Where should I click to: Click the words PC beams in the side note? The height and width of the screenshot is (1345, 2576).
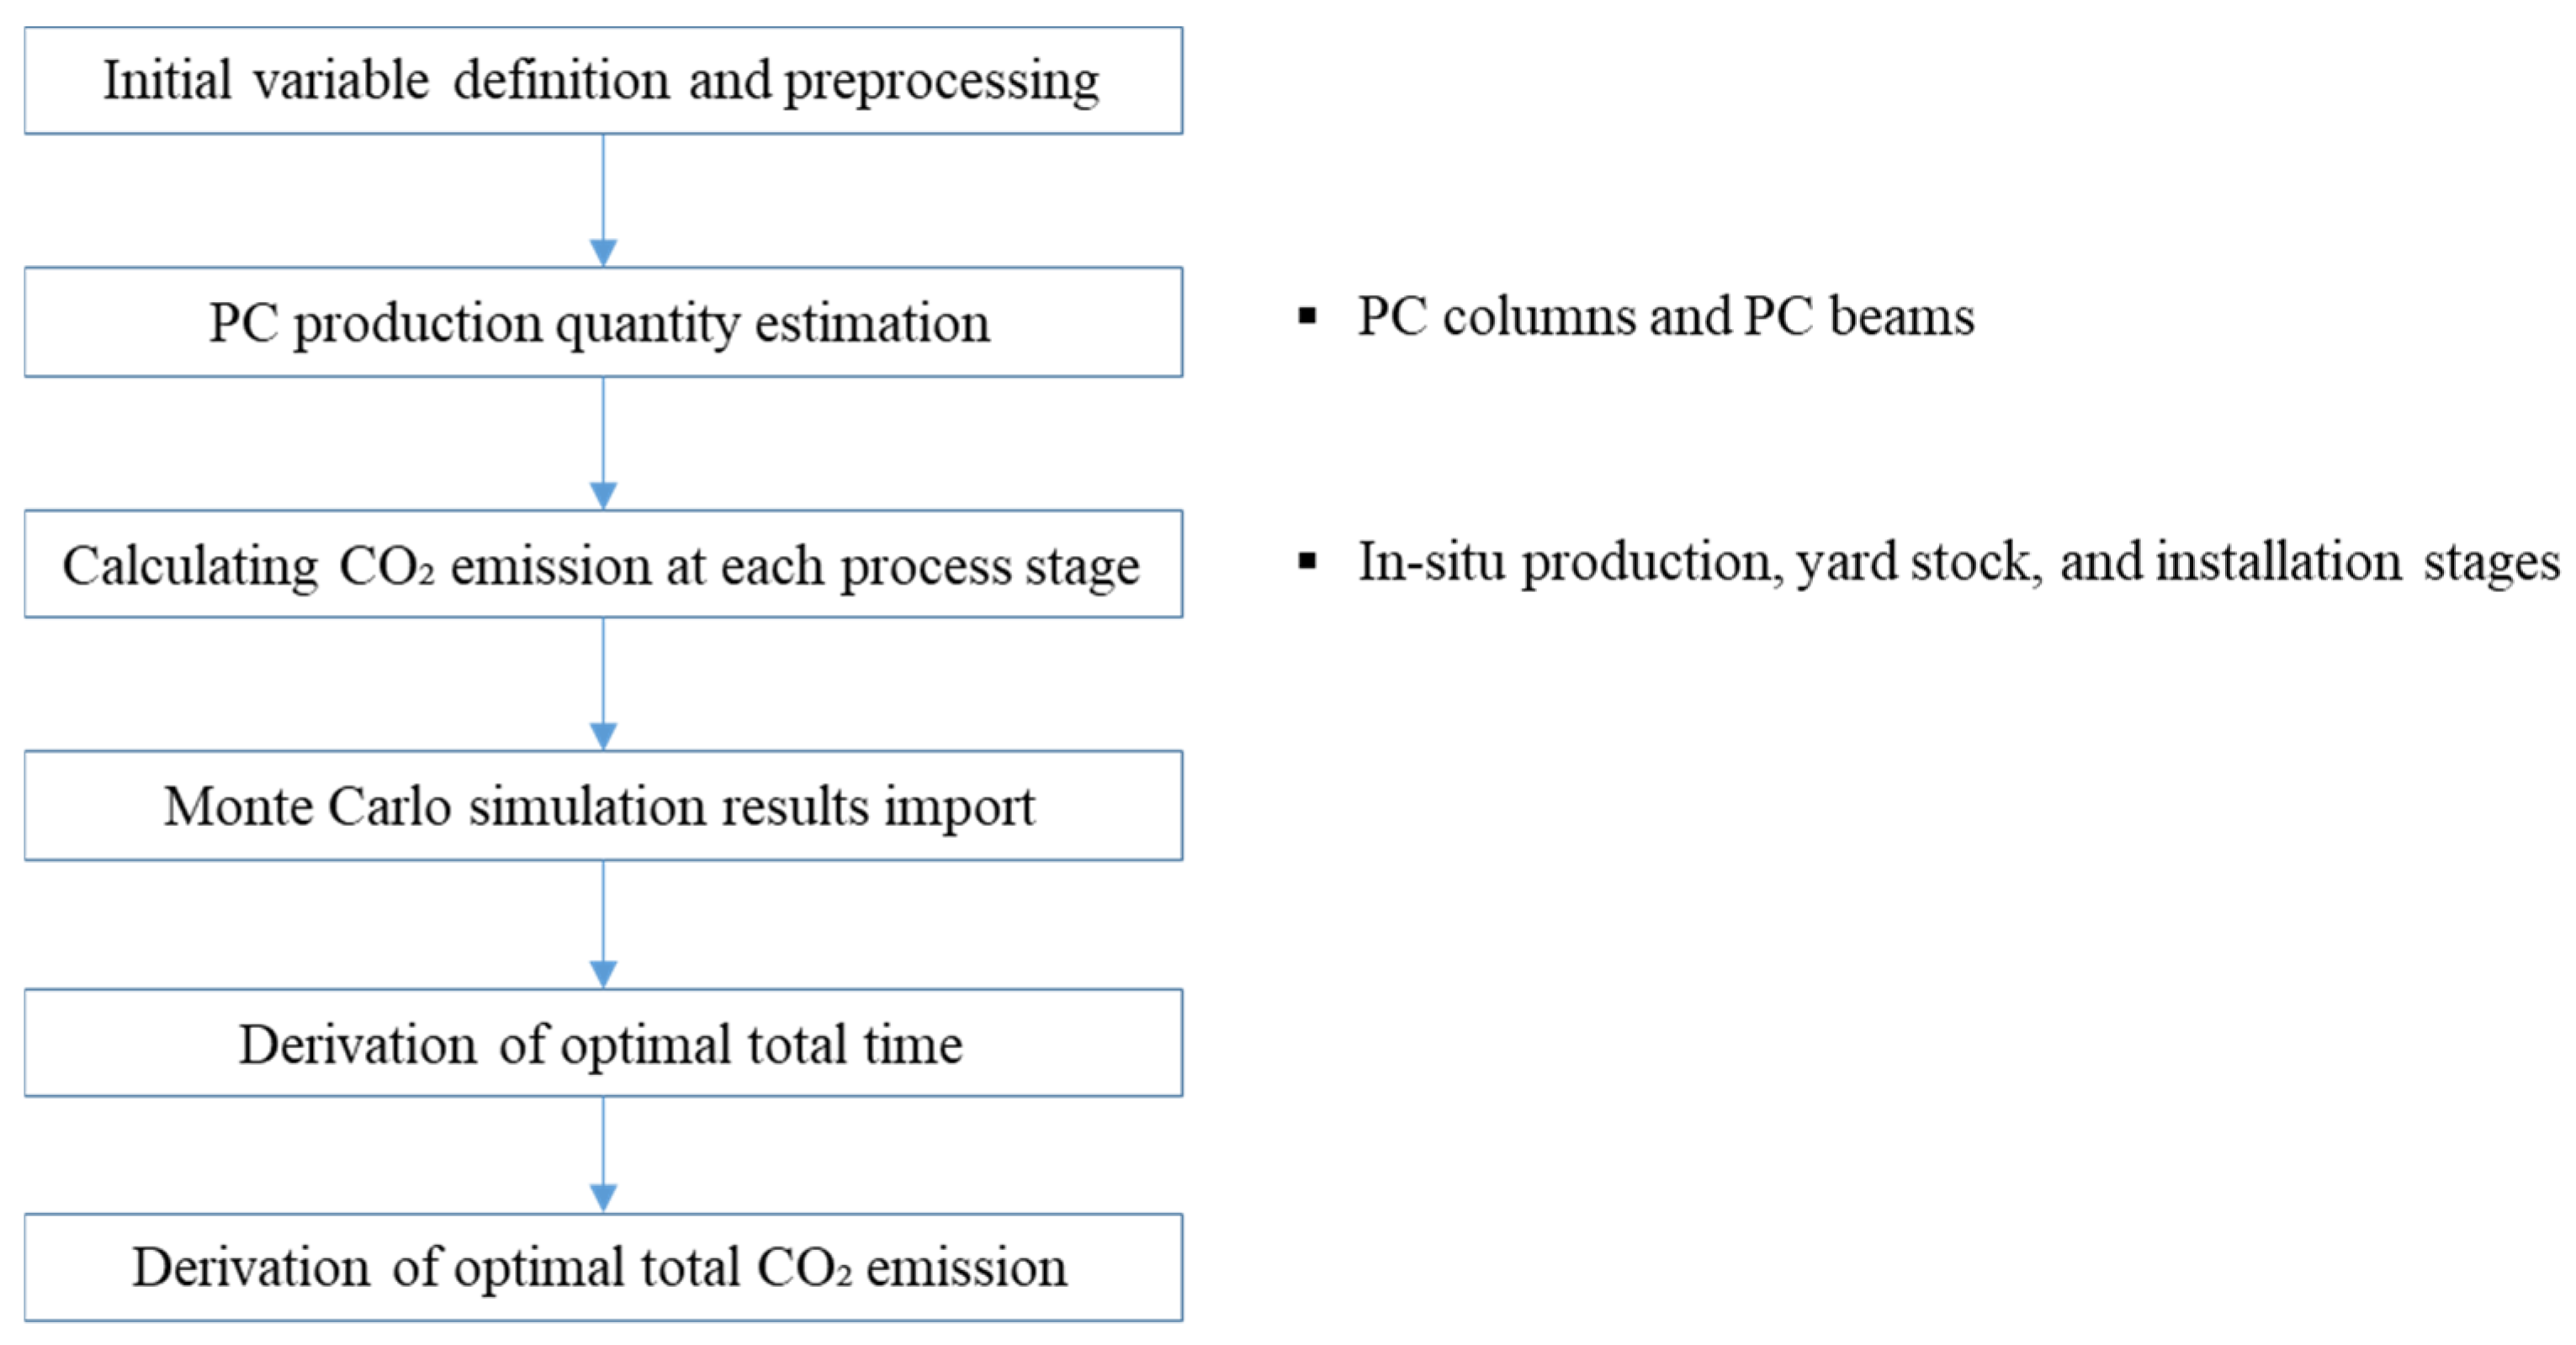click(1859, 317)
